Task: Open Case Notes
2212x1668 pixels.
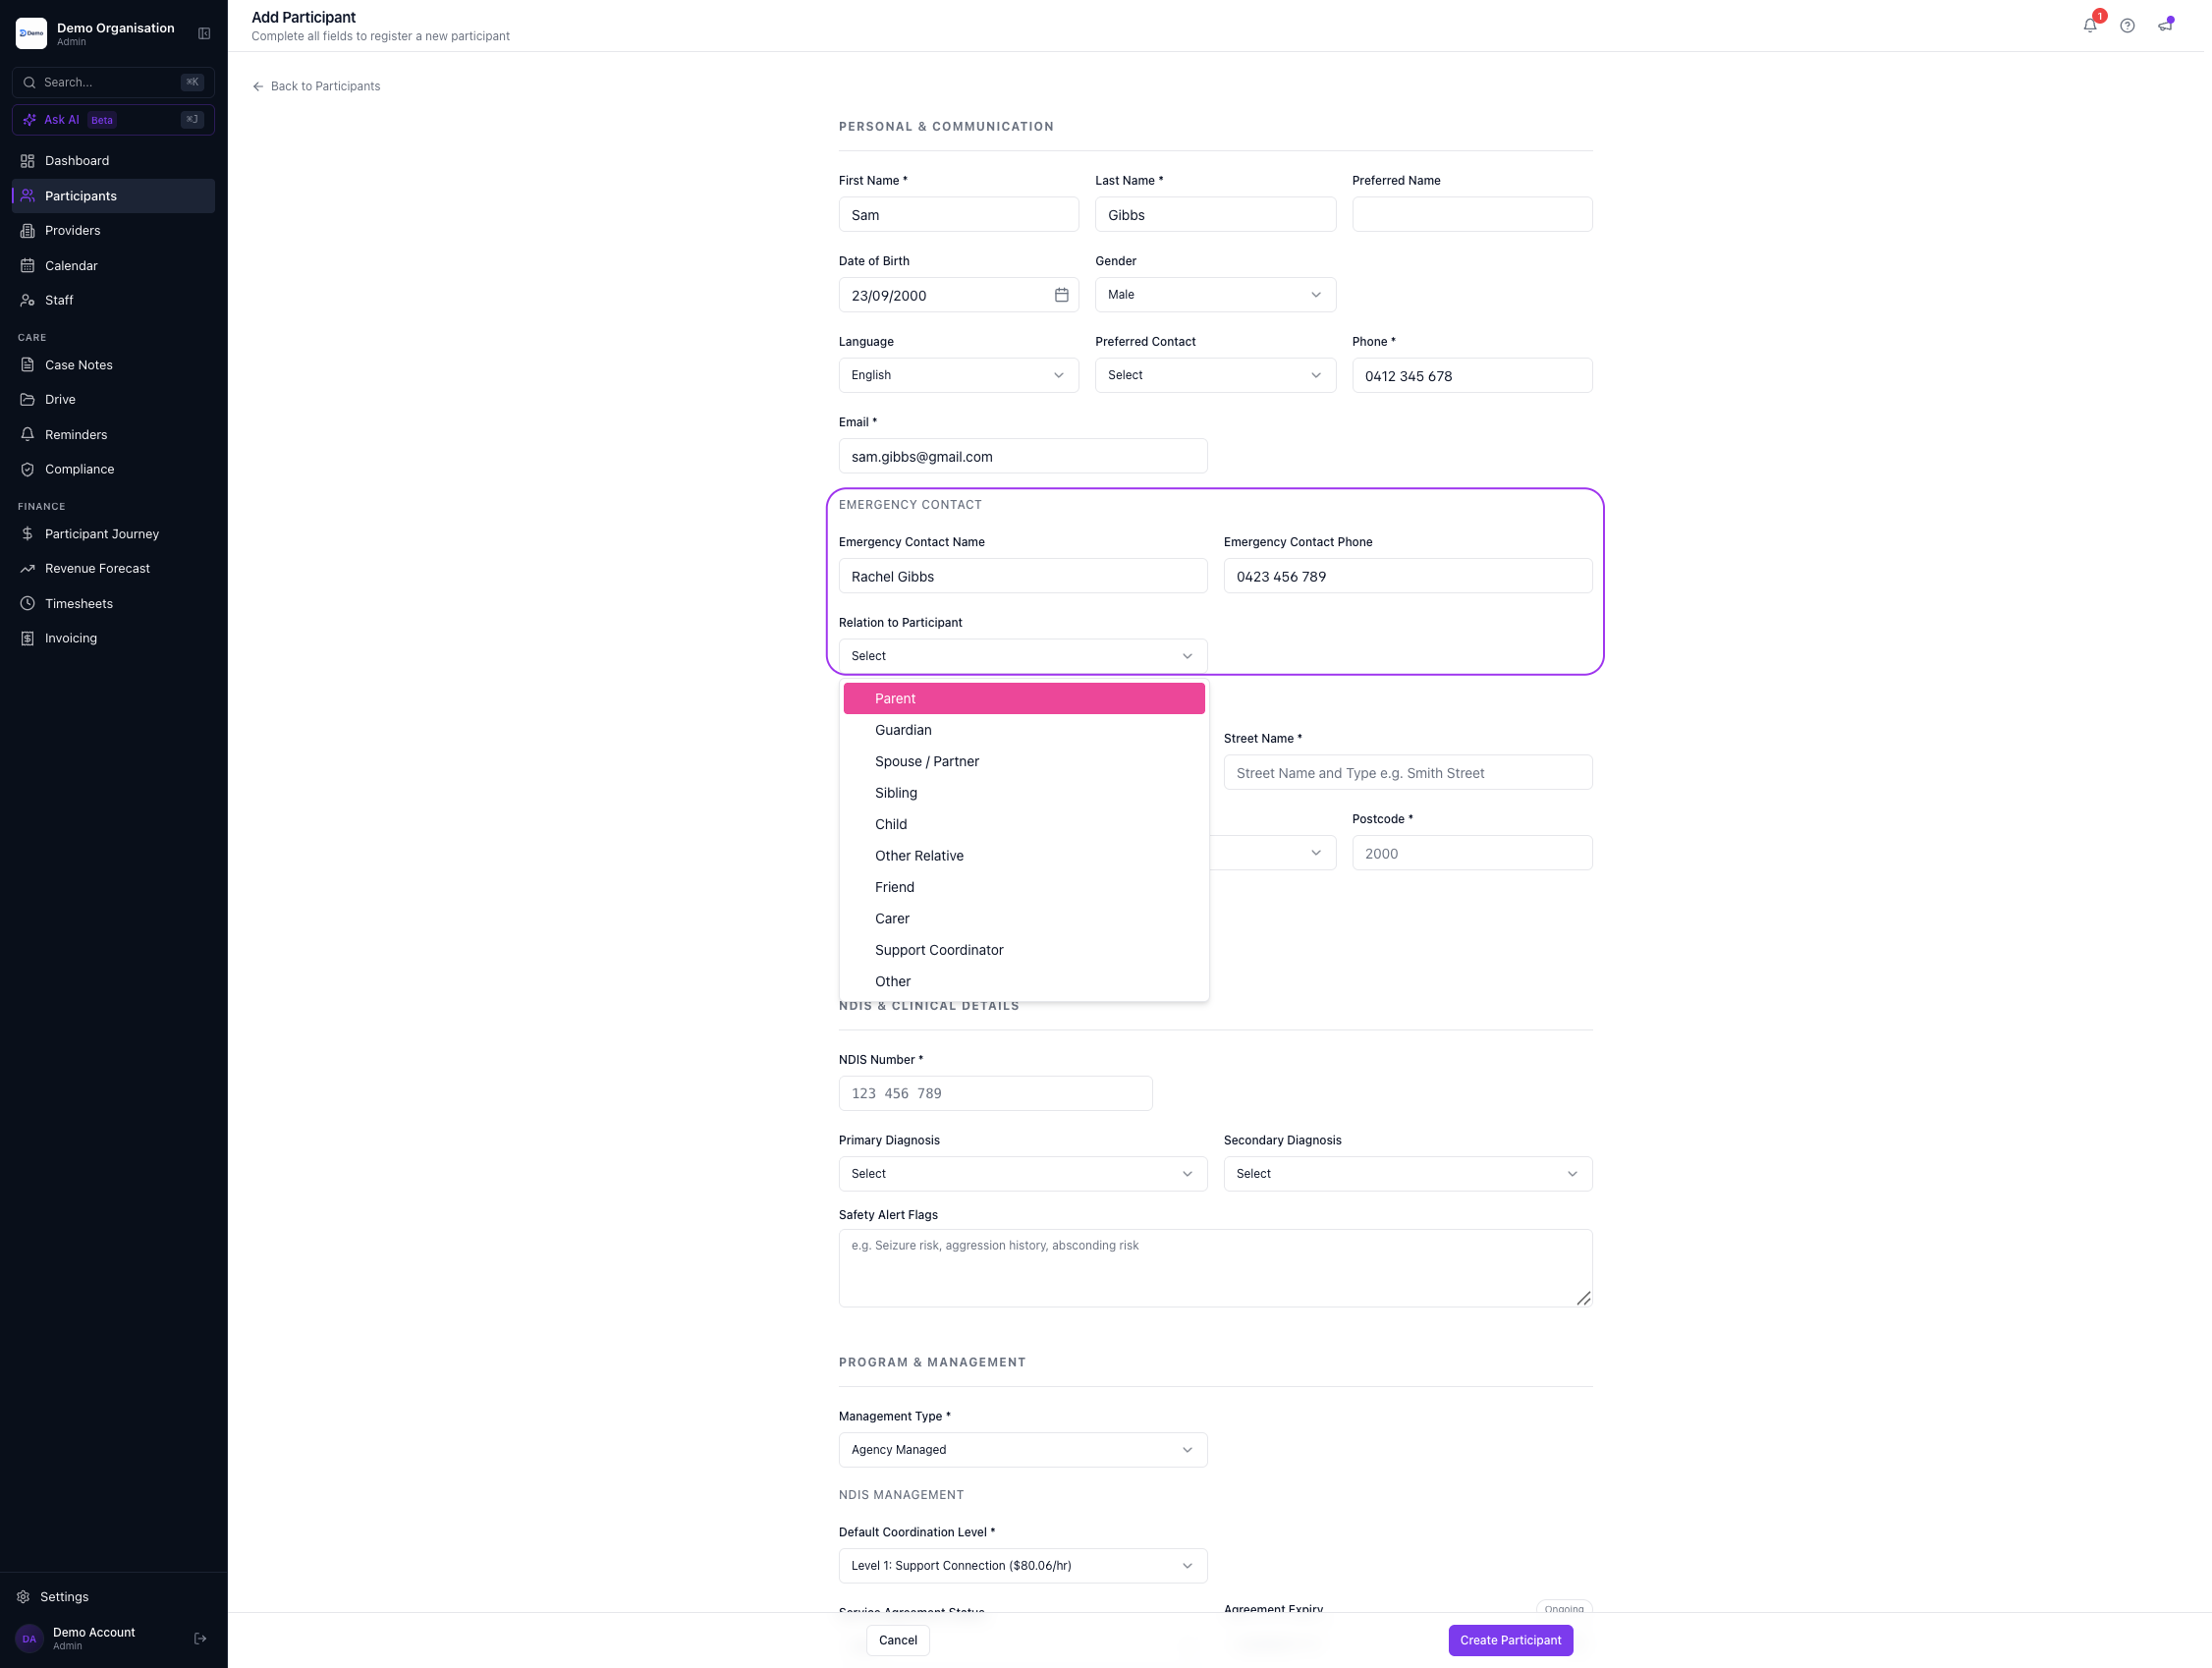Action: click(x=113, y=365)
